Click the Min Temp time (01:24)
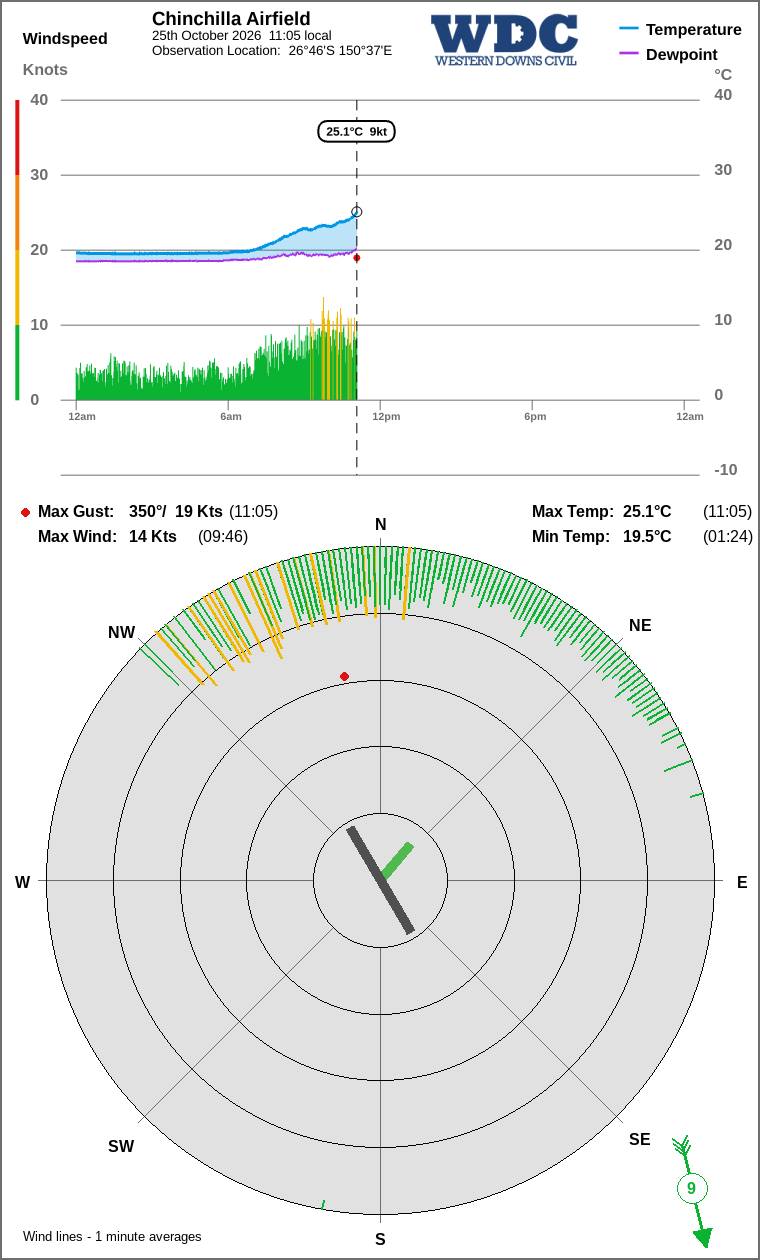Screen dimensions: 760x1260 pyautogui.click(x=728, y=537)
